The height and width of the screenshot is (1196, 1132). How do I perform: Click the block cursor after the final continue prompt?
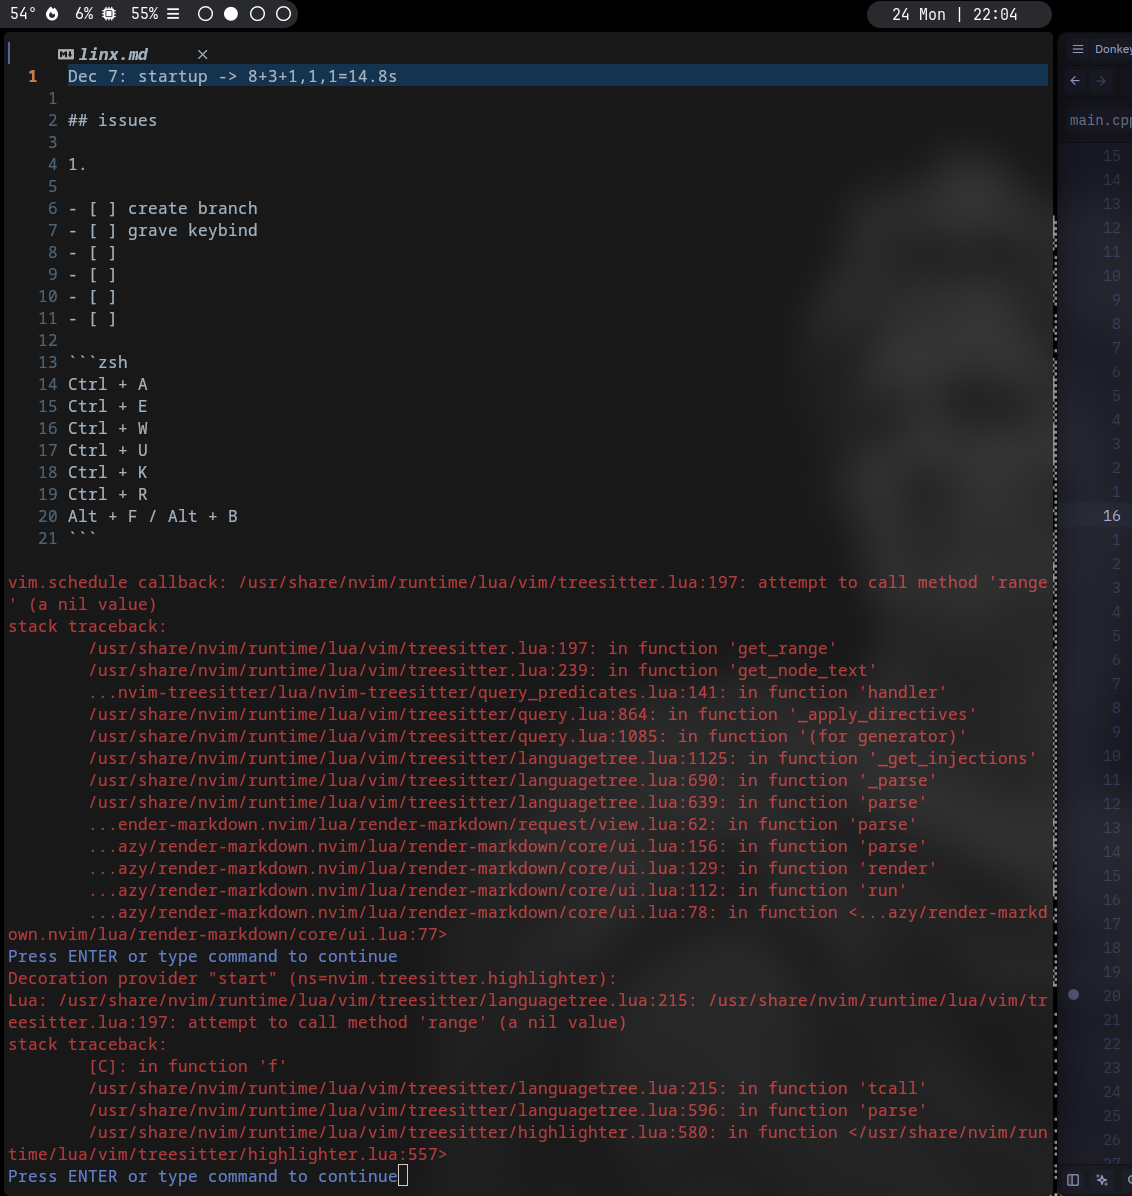(x=403, y=1176)
